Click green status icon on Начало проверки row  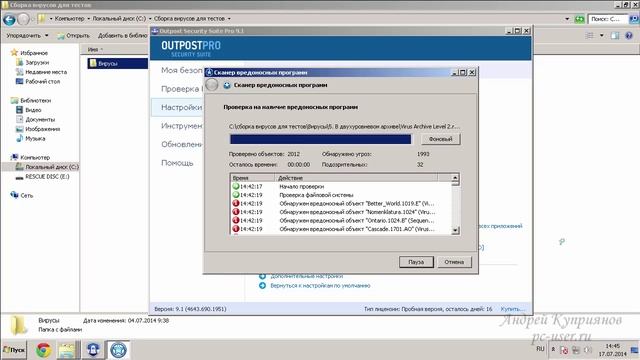236,187
